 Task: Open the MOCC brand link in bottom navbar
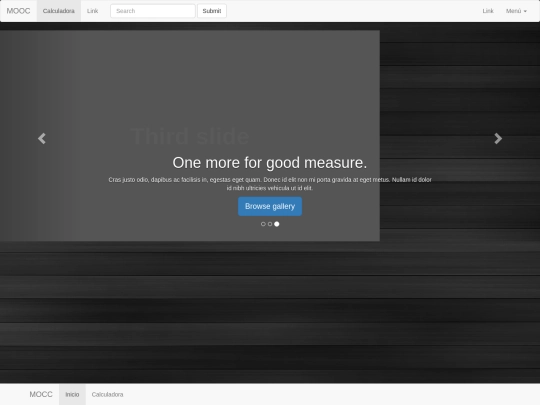(41, 394)
